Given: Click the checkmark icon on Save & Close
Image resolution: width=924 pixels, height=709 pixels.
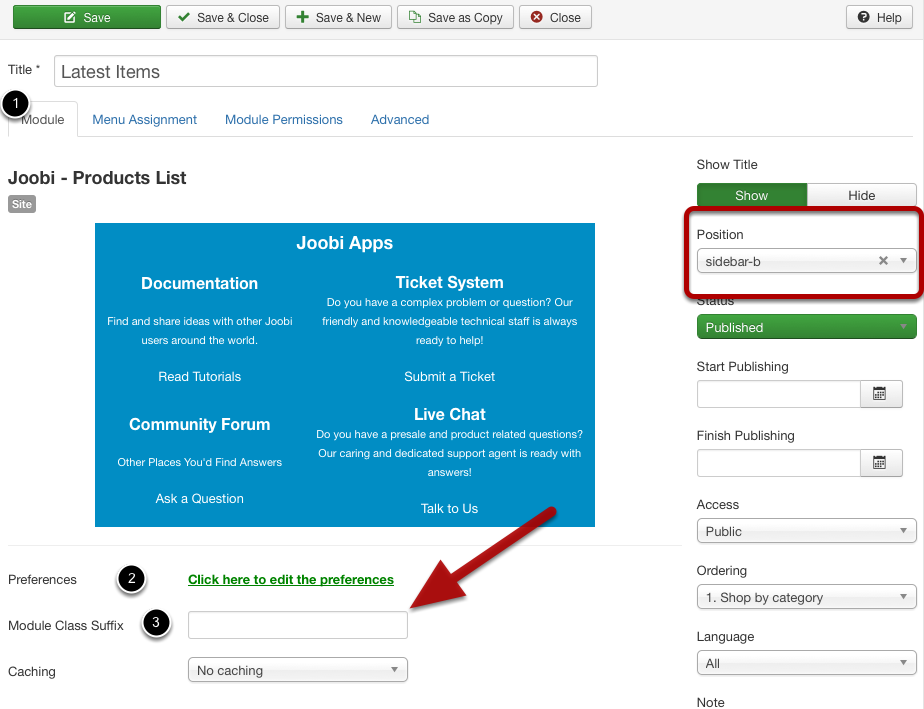Looking at the screenshot, I should pyautogui.click(x=184, y=17).
